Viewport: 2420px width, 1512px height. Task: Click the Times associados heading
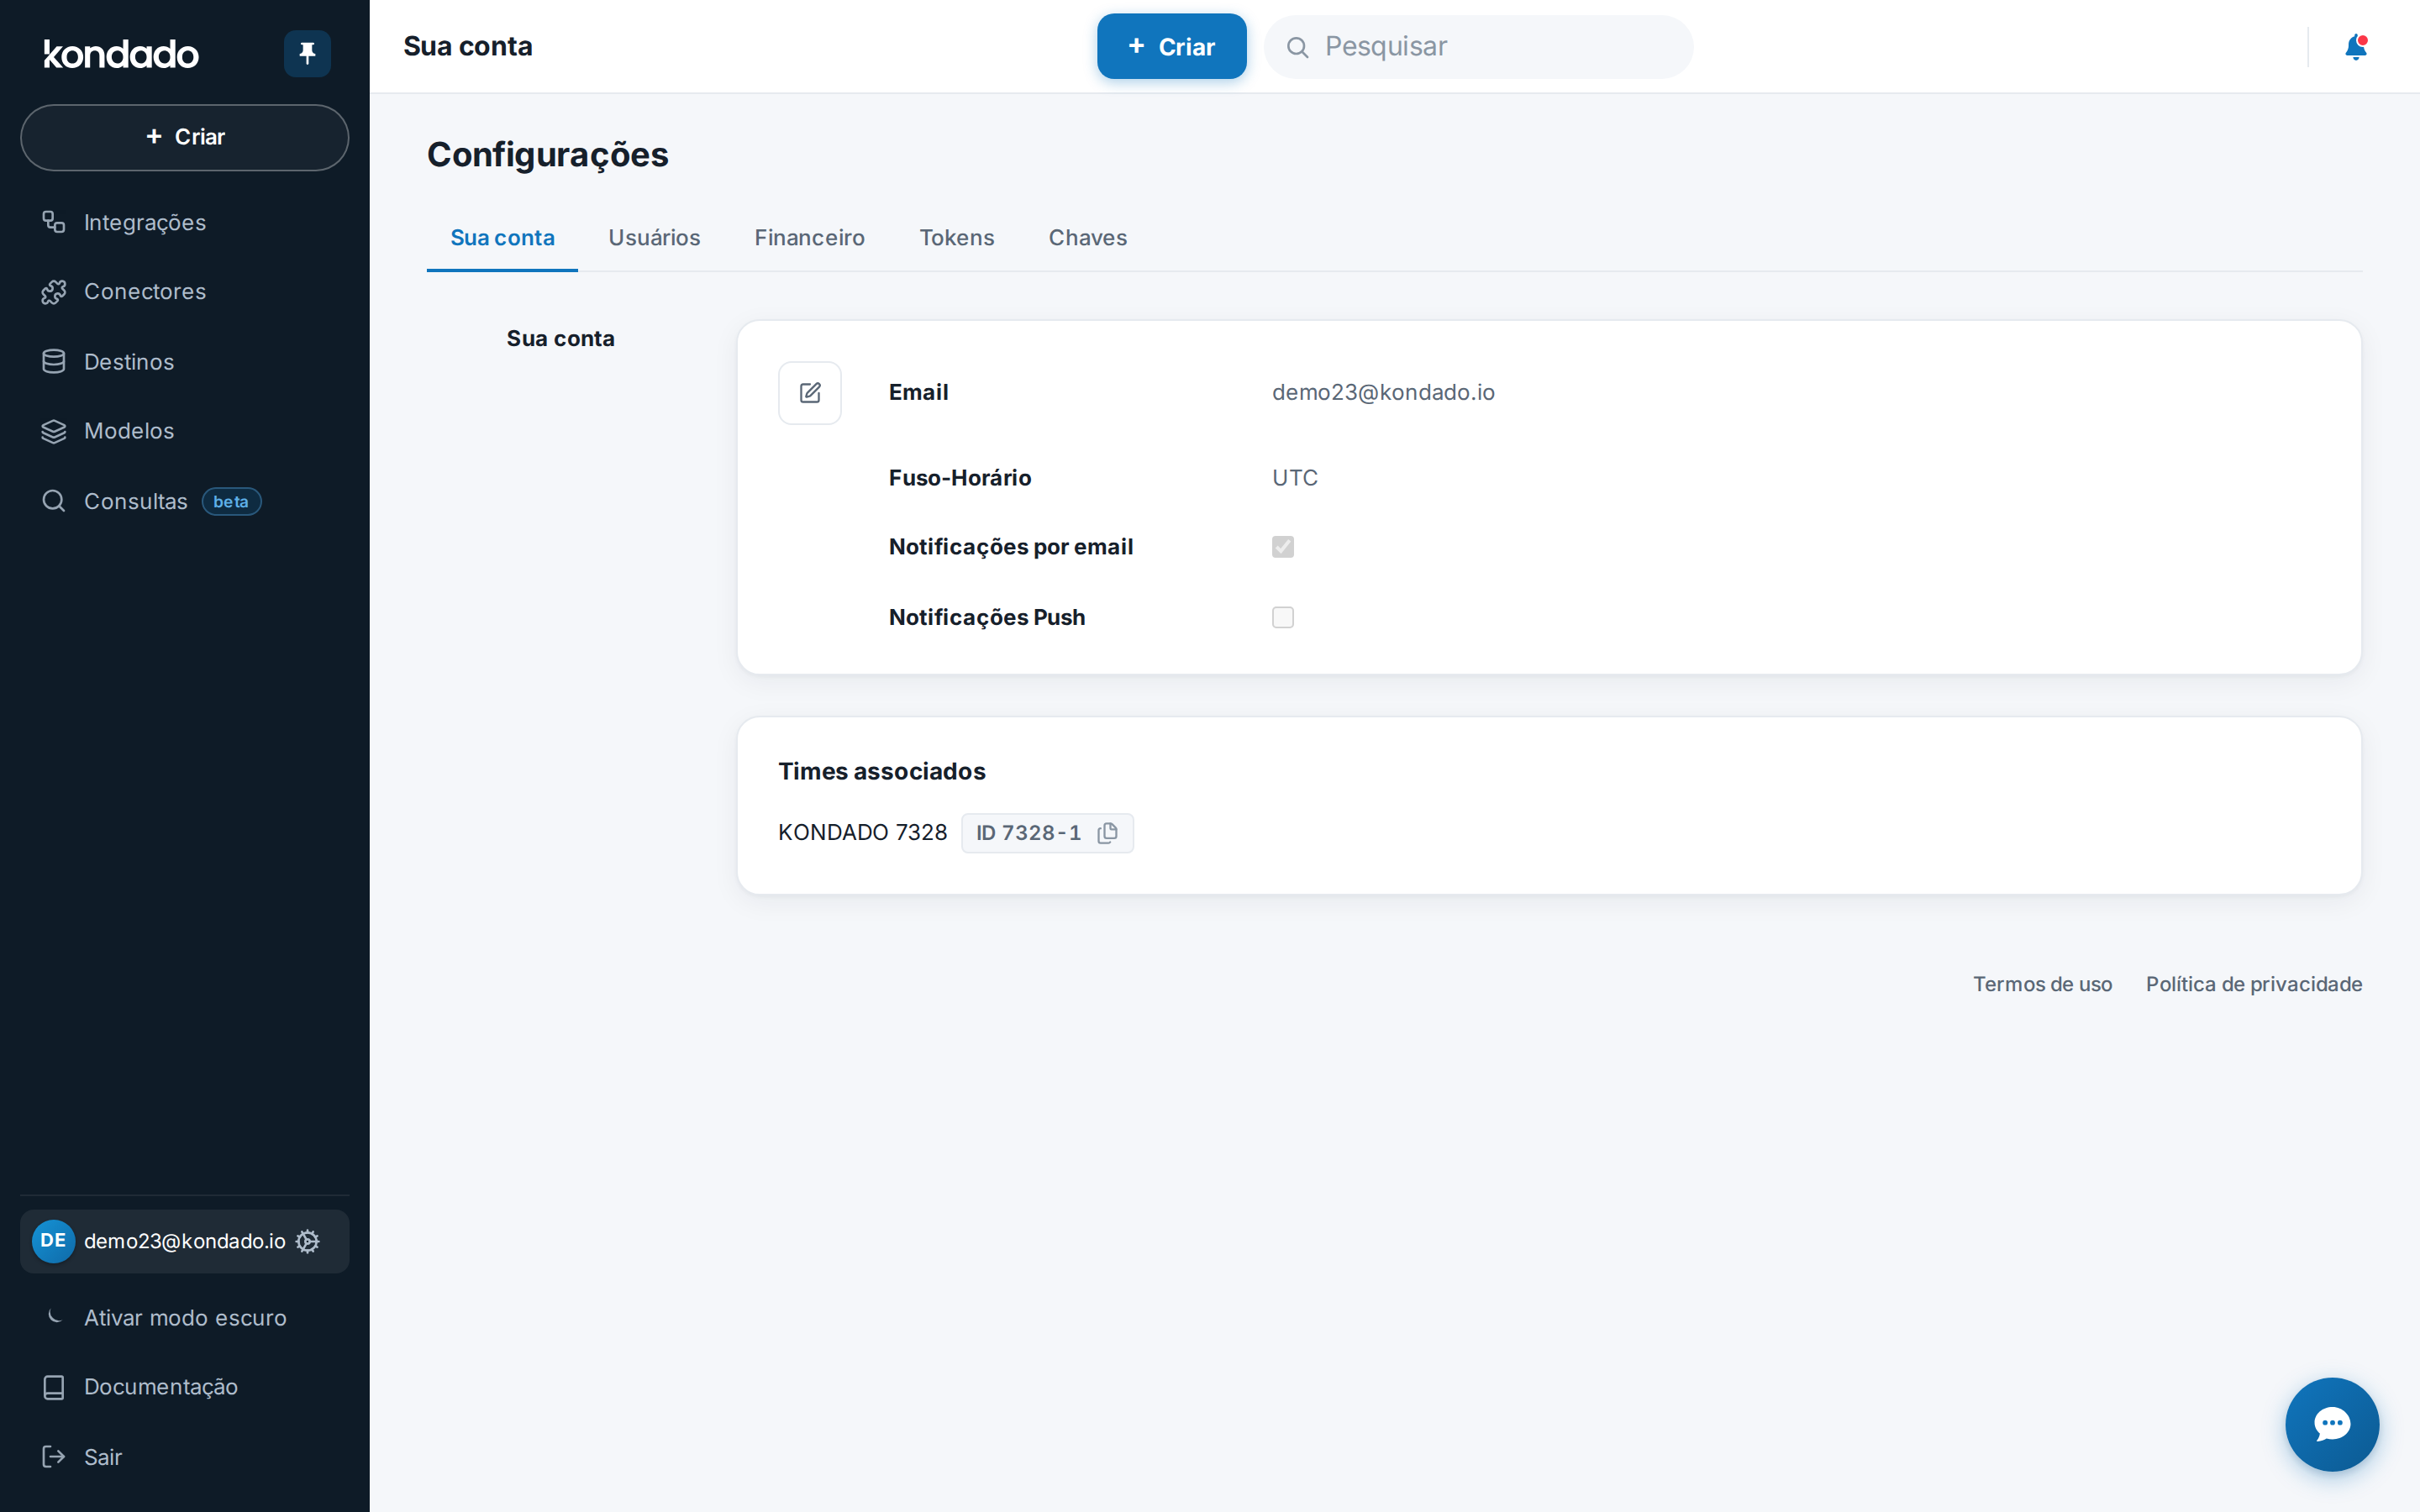882,771
